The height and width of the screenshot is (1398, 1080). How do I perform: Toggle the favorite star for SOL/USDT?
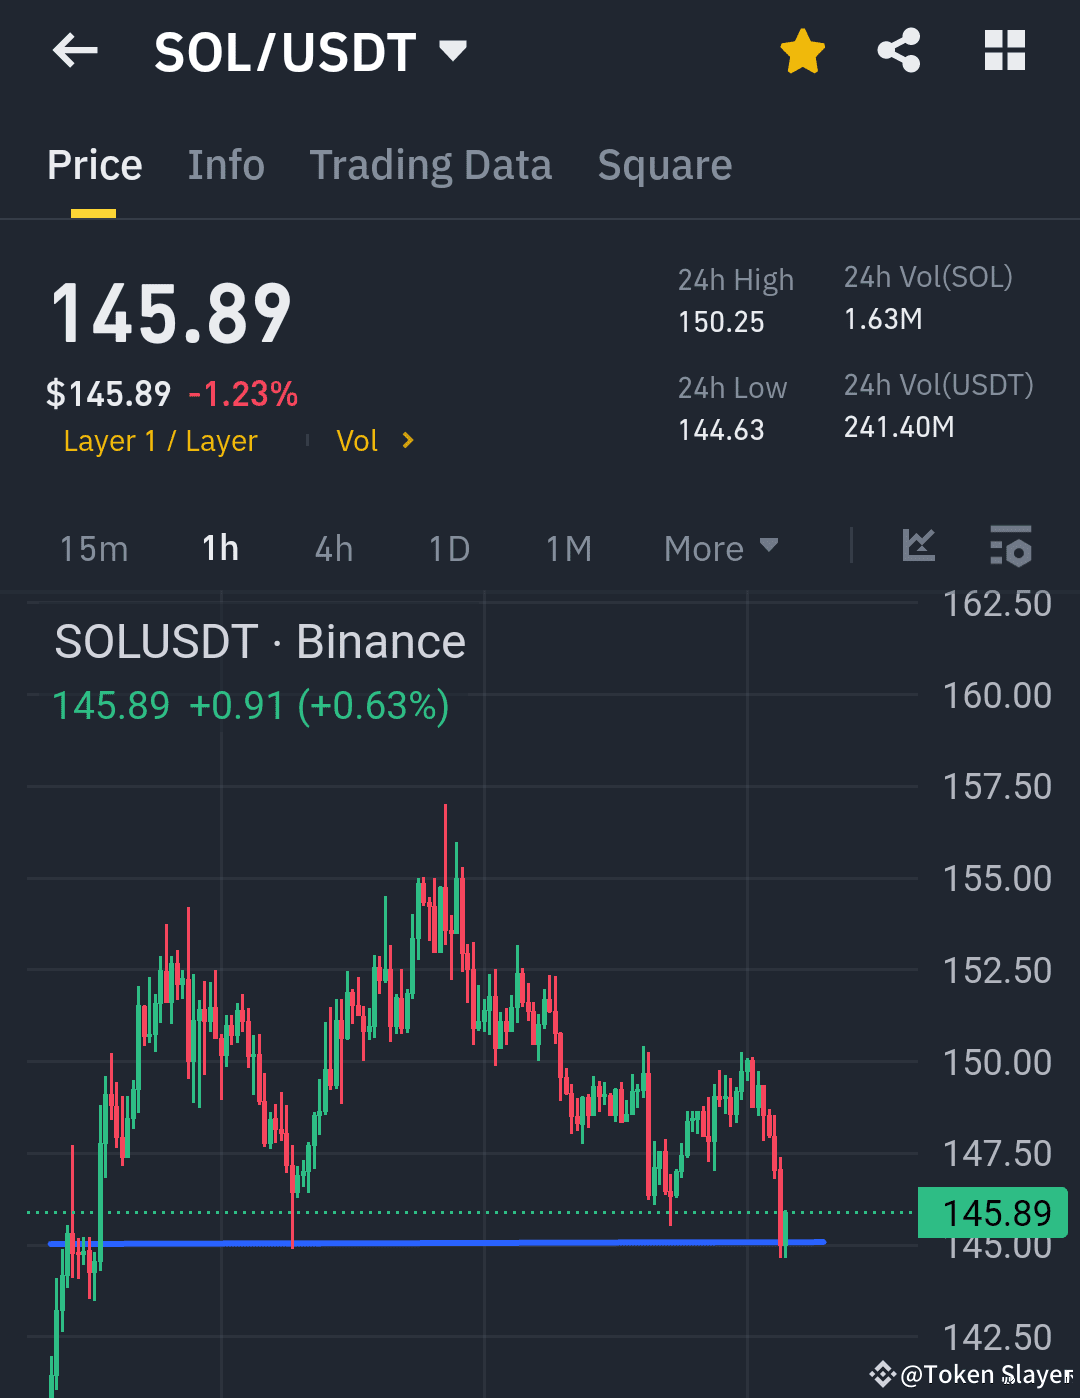803,51
